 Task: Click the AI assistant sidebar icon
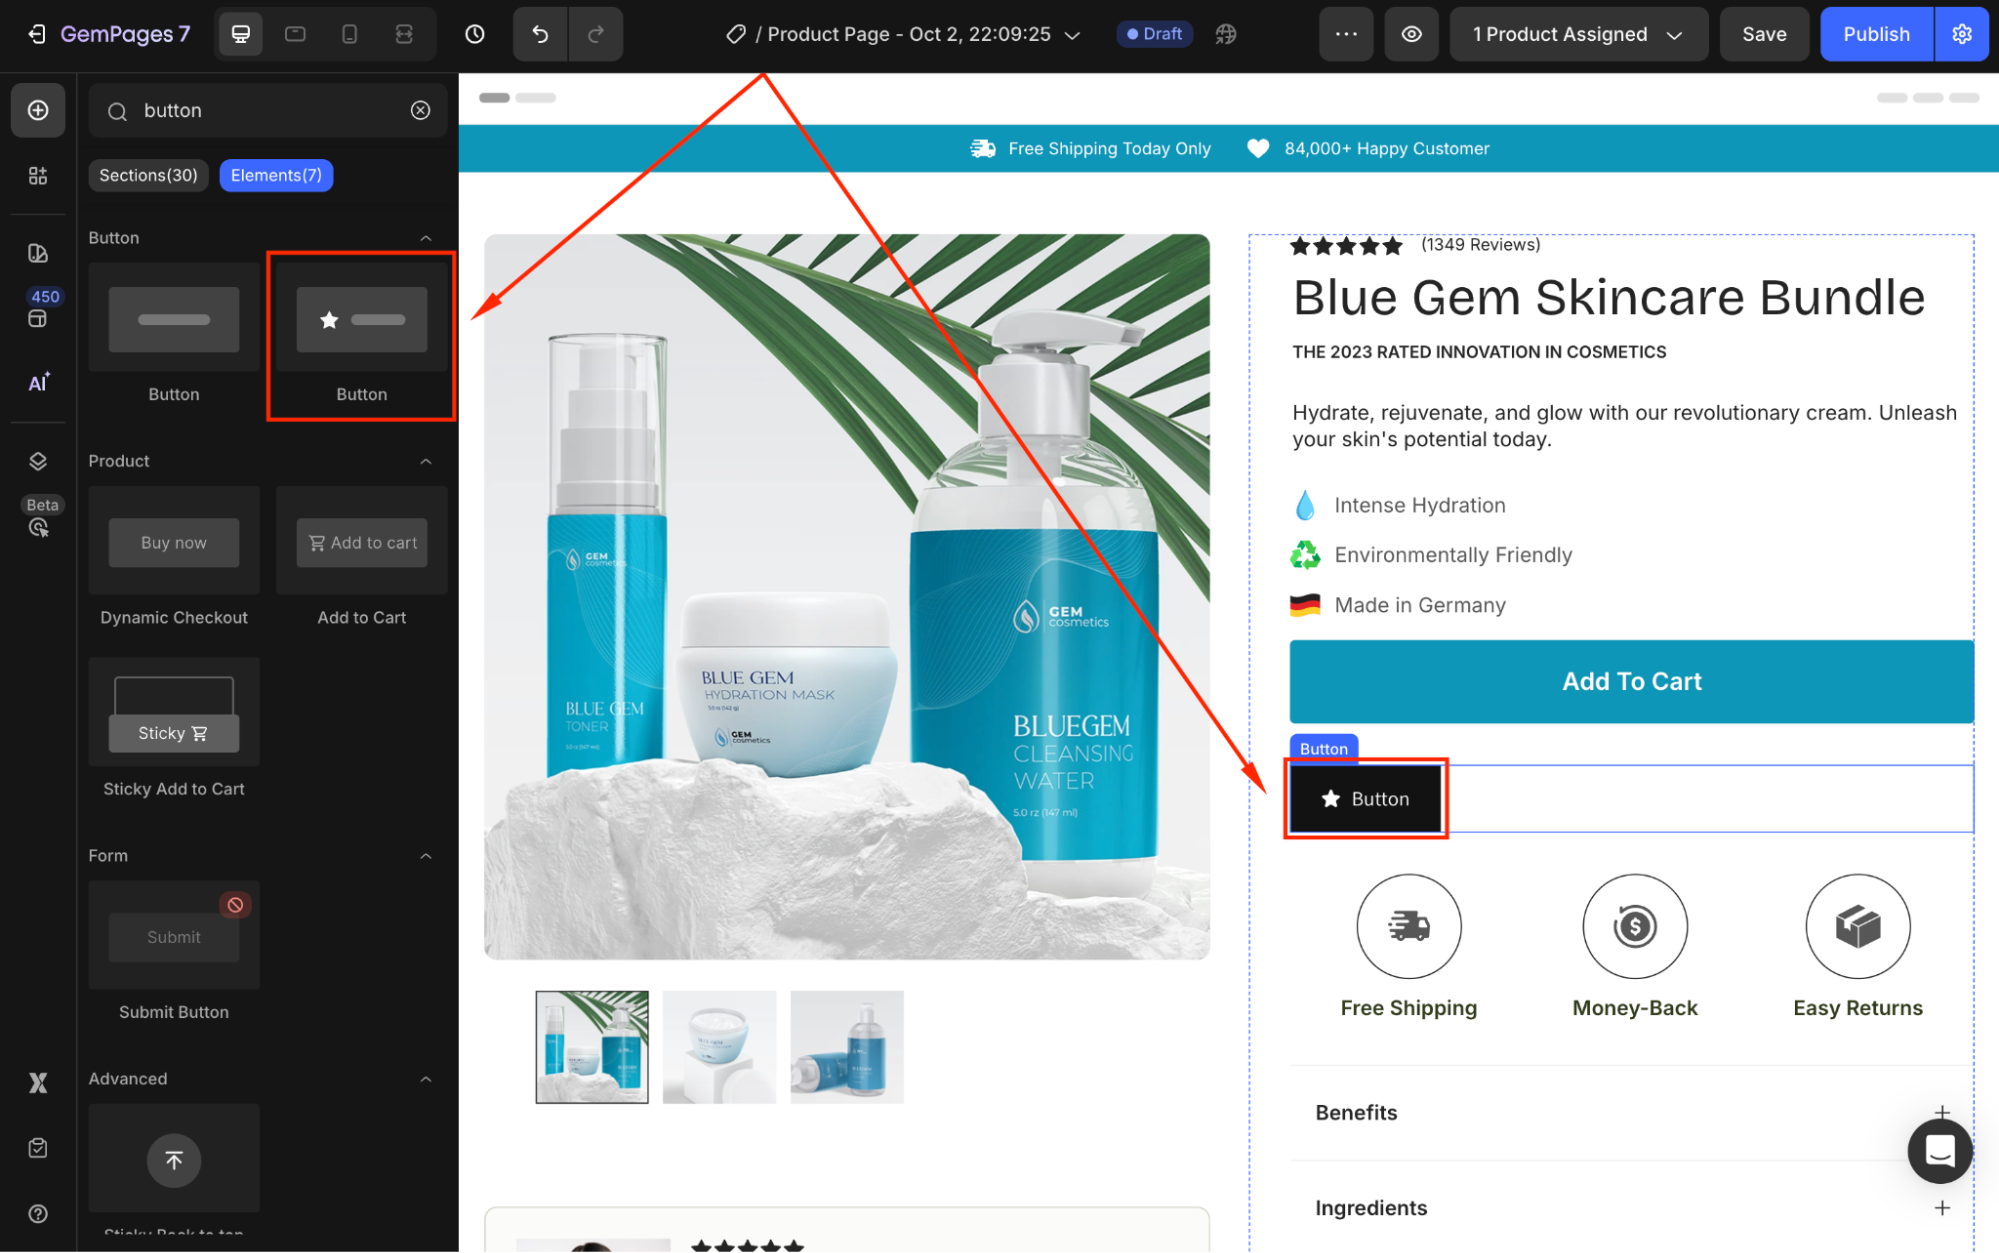tap(38, 382)
